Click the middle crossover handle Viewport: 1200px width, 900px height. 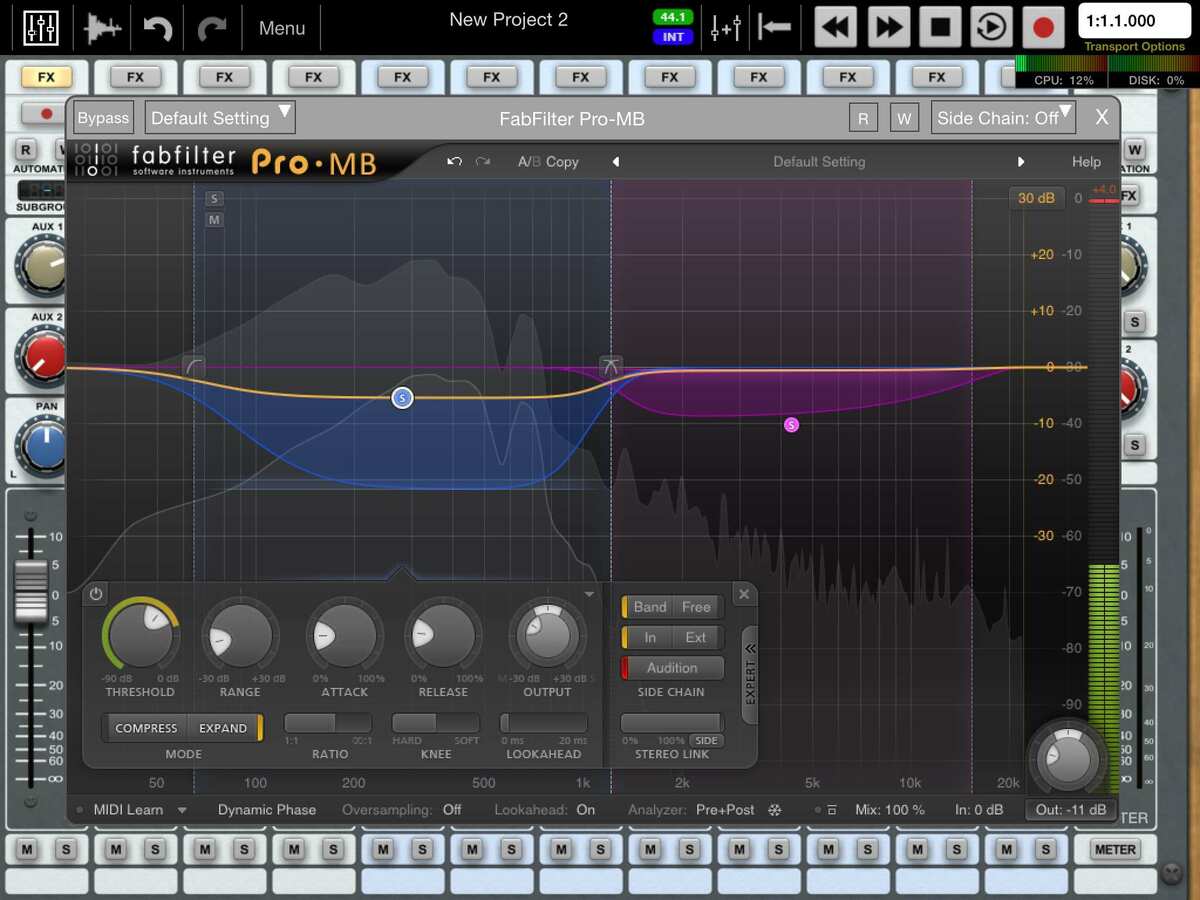point(611,367)
